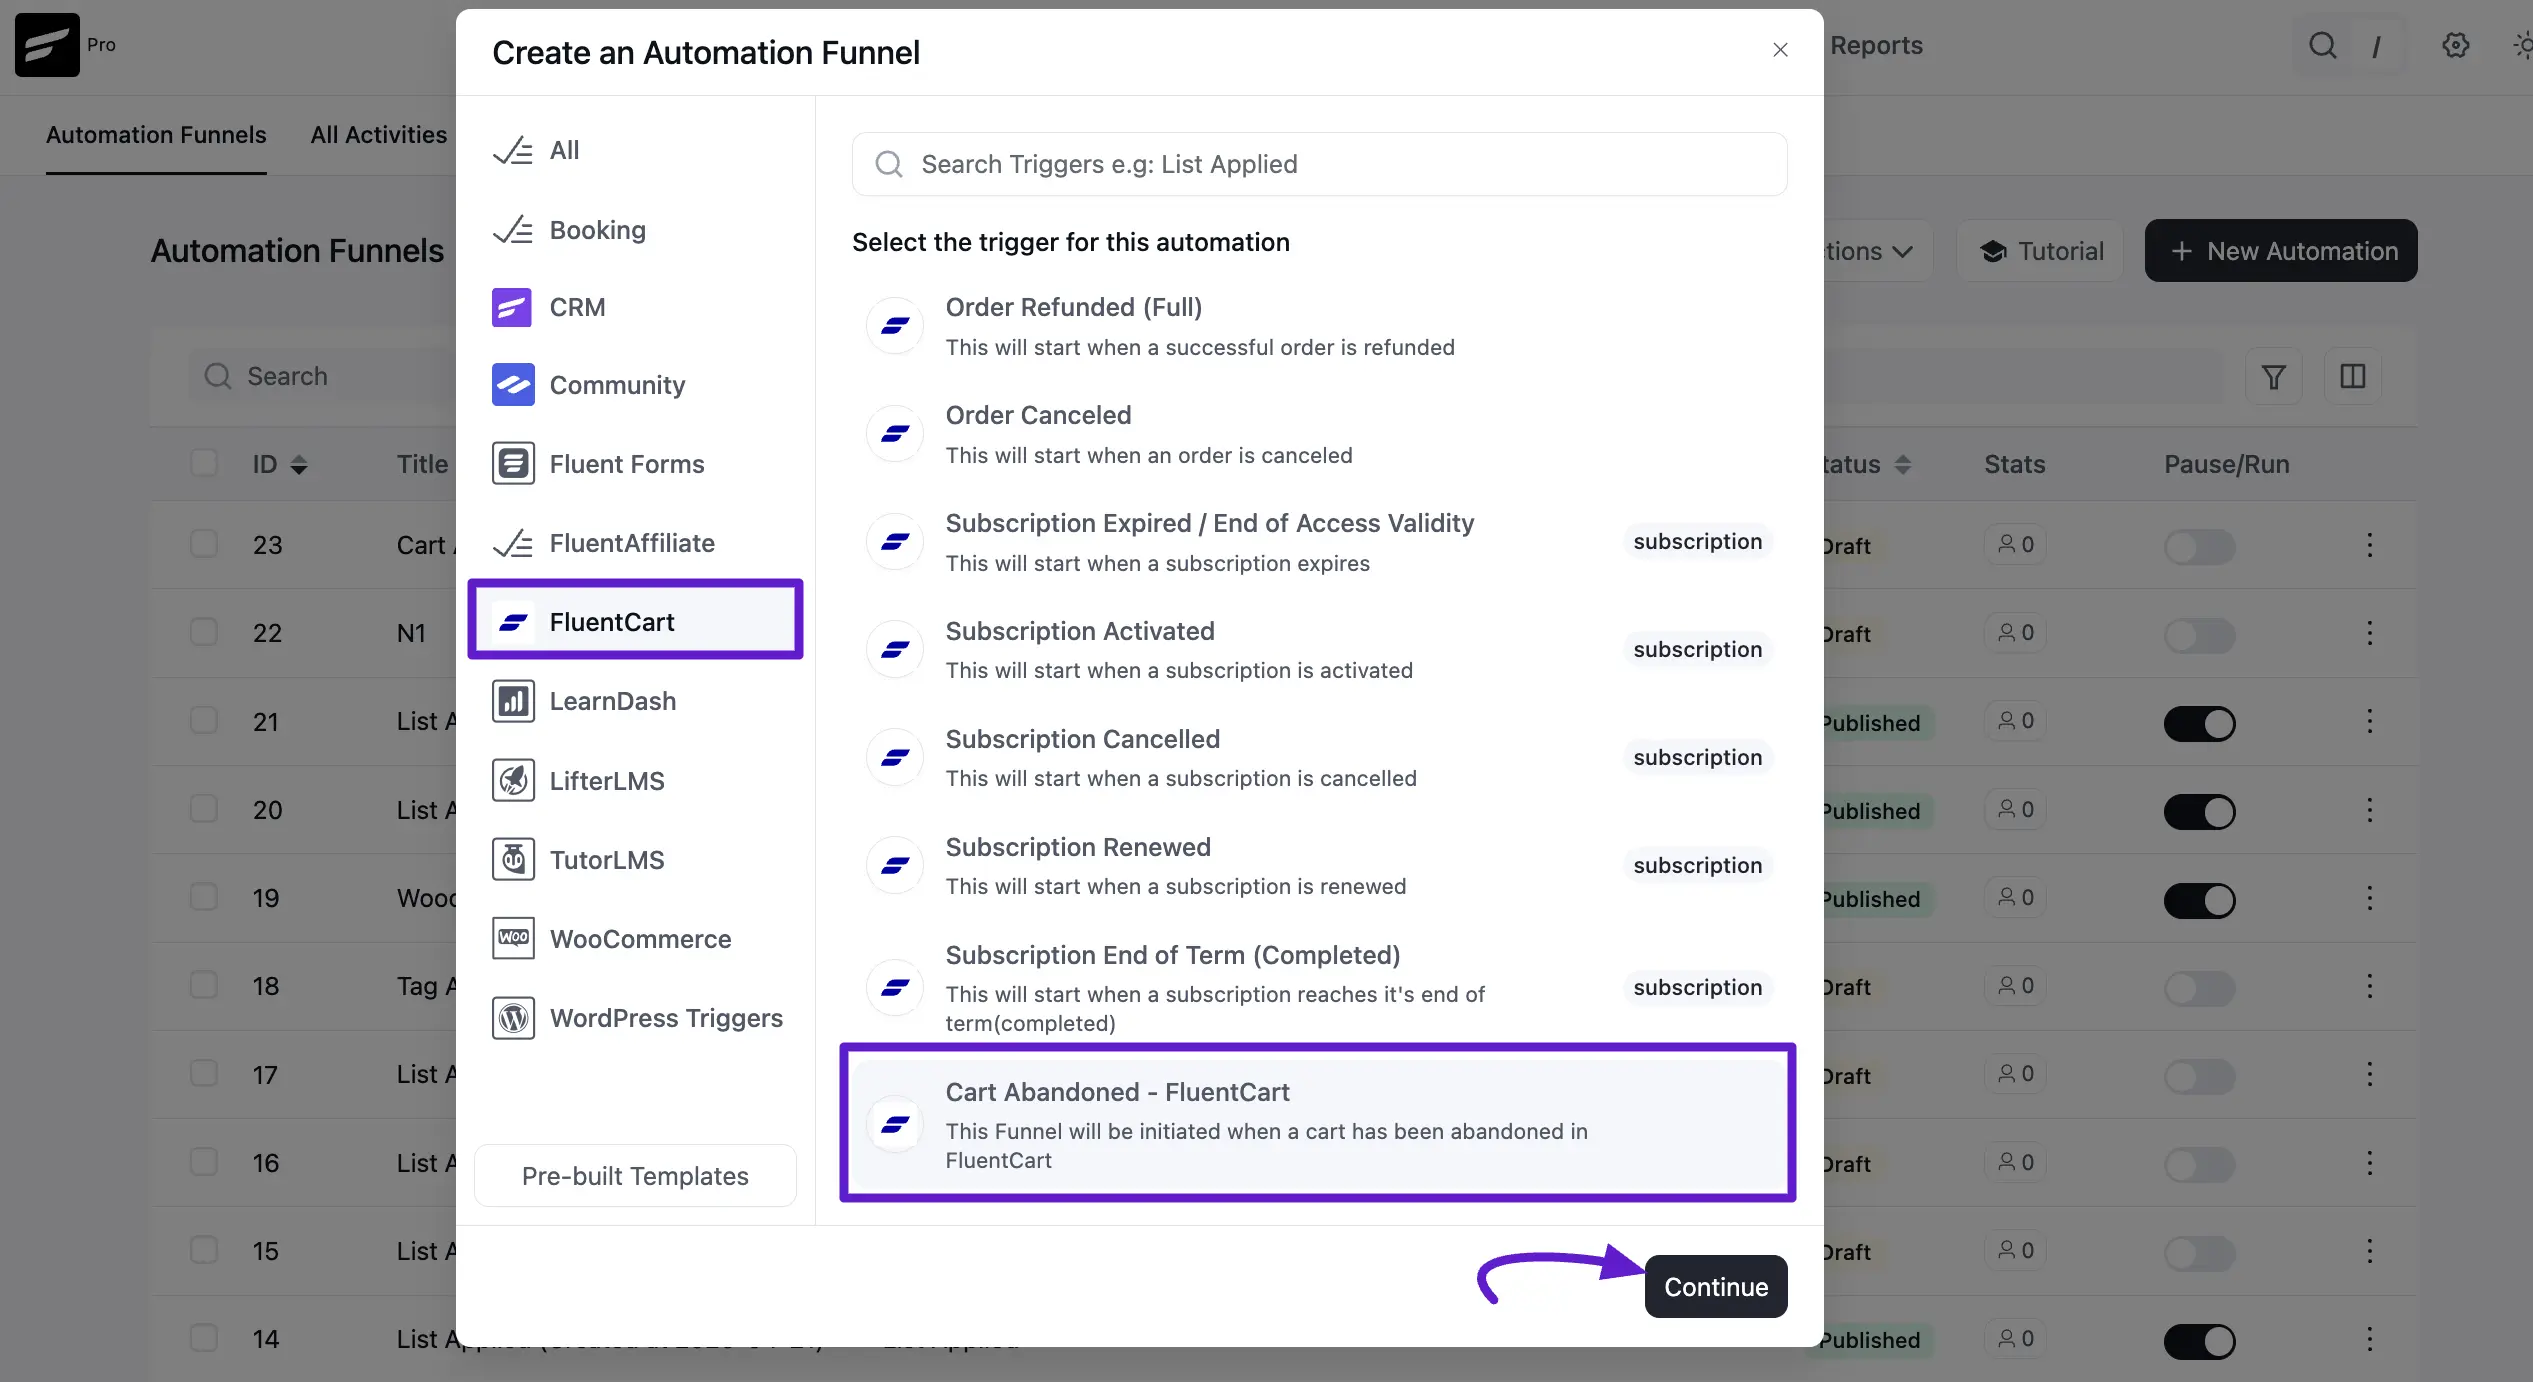Screen dimensions: 2533x1382
Task: Click the New Automation button
Action: (2281, 251)
